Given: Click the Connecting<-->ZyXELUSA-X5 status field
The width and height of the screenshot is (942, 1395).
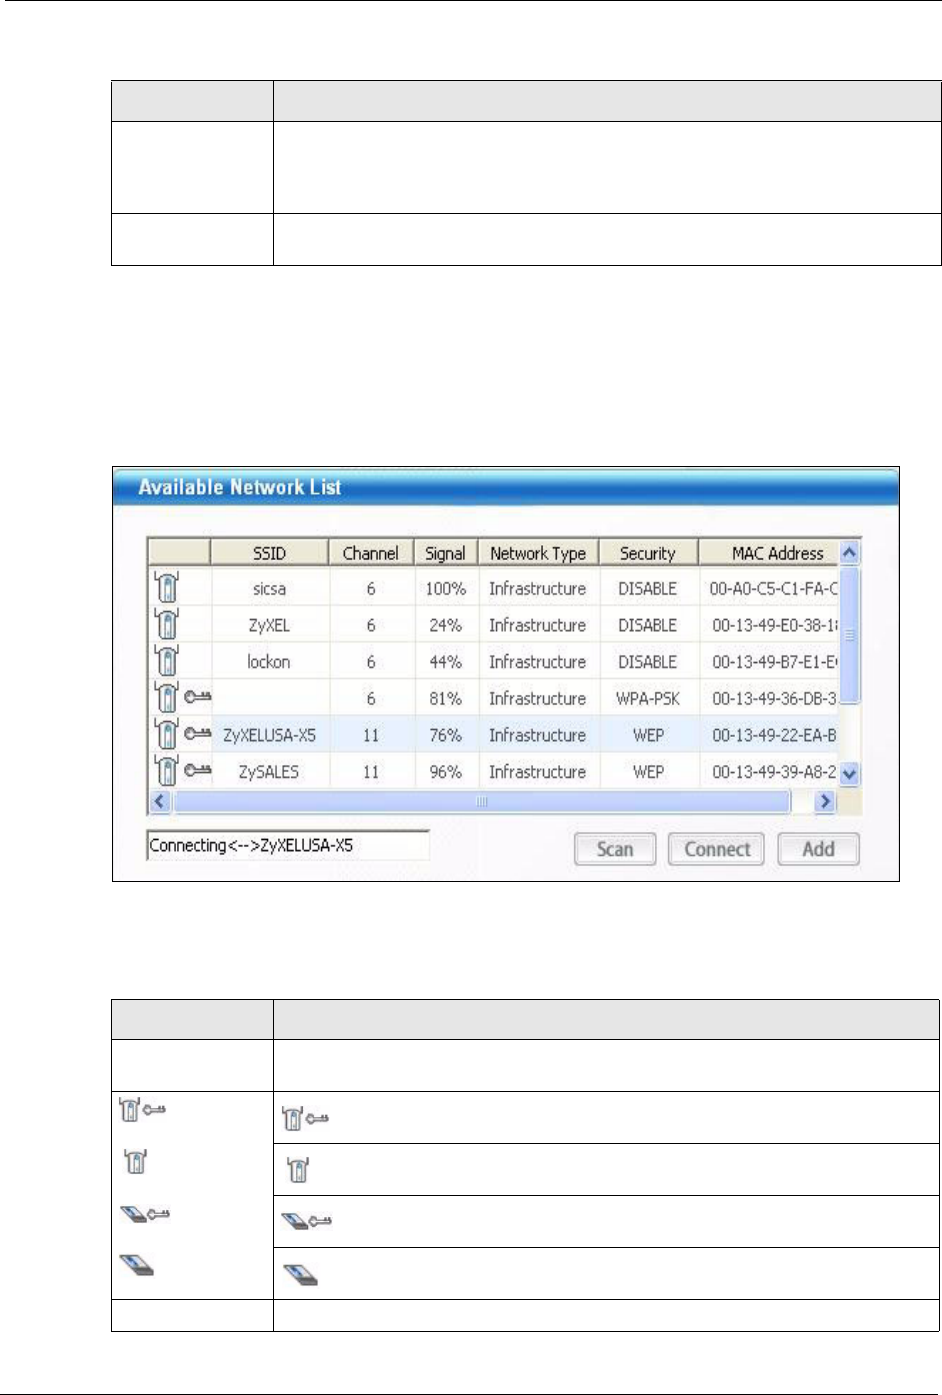Looking at the screenshot, I should point(288,845).
